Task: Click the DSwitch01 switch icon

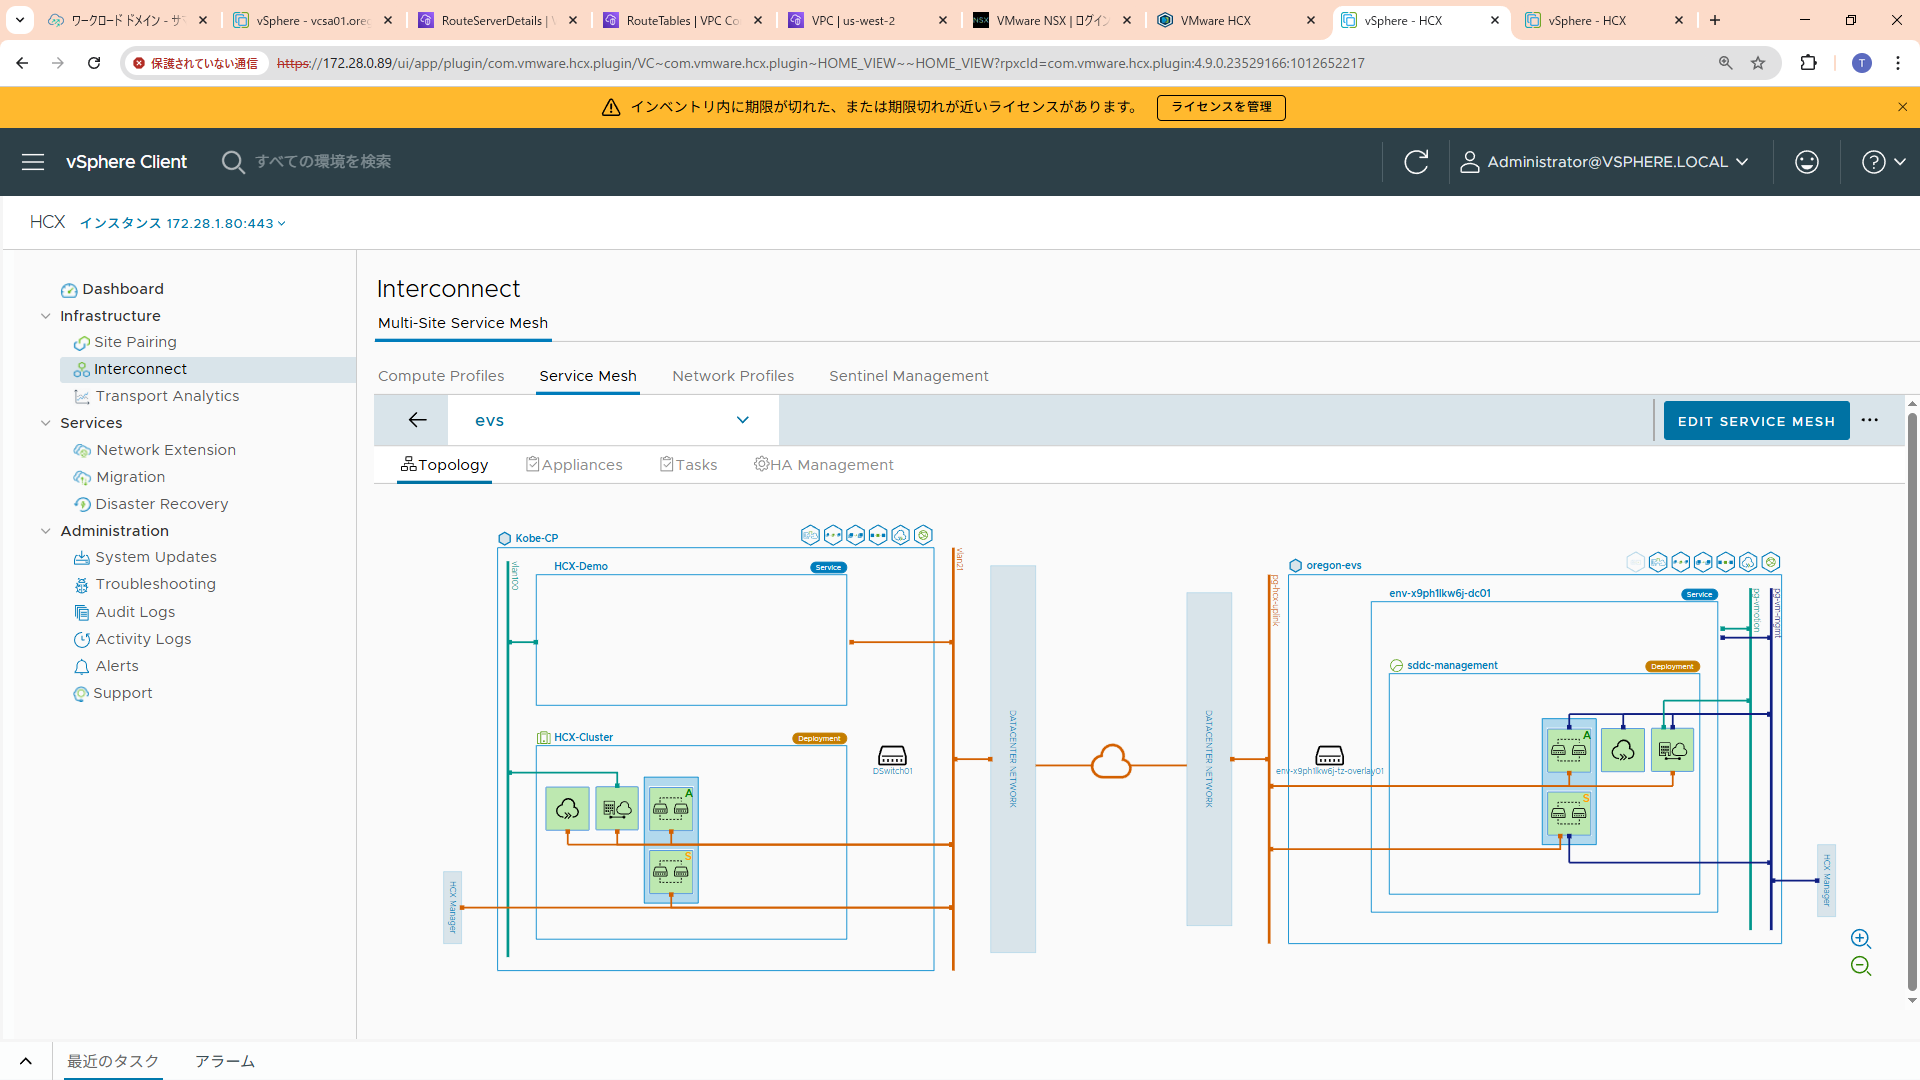Action: tap(892, 756)
